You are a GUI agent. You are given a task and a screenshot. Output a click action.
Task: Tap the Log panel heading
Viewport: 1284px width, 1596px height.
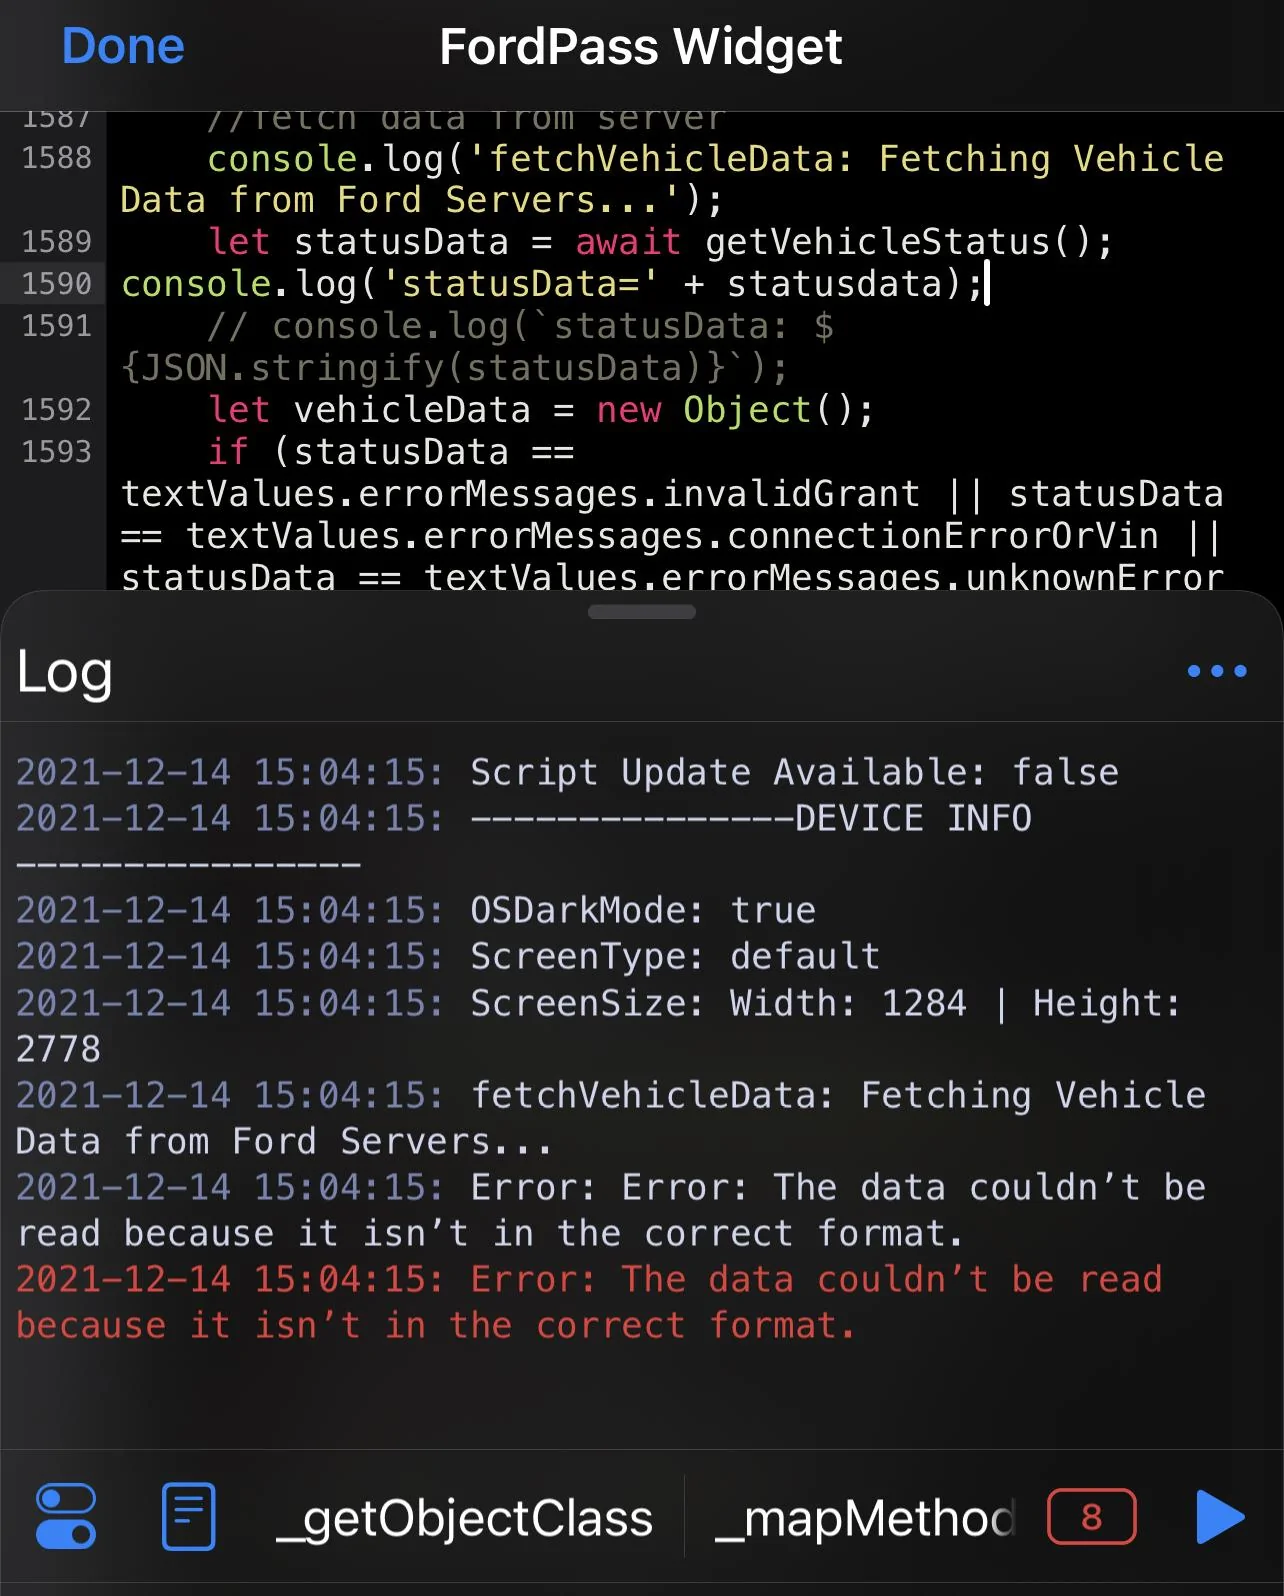pyautogui.click(x=65, y=672)
